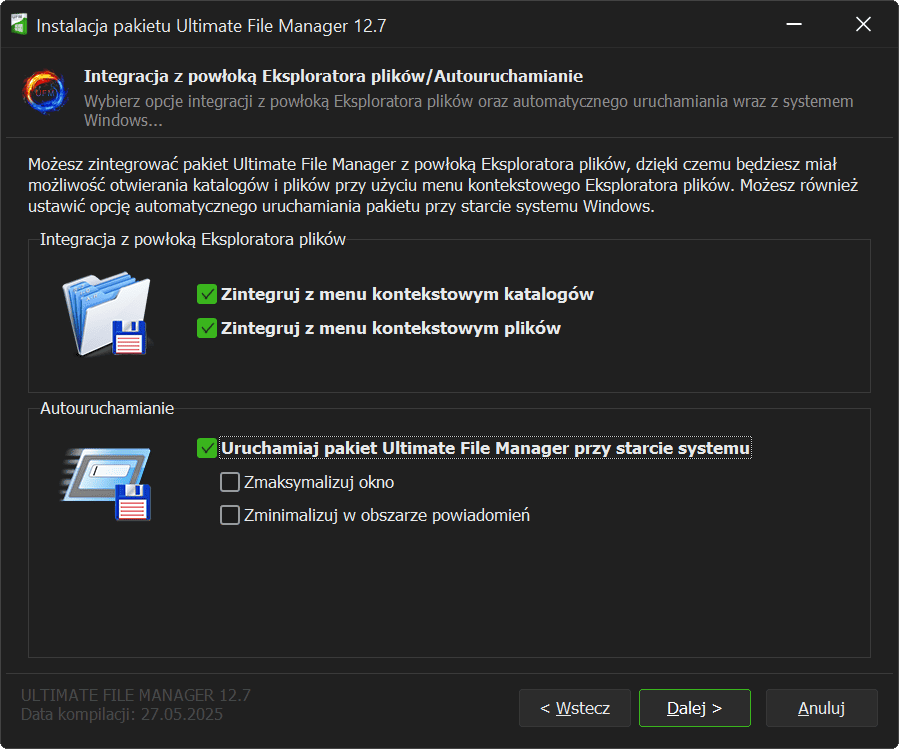Screen dimensions: 899x749
Task: Close the installer window
Action: [863, 25]
